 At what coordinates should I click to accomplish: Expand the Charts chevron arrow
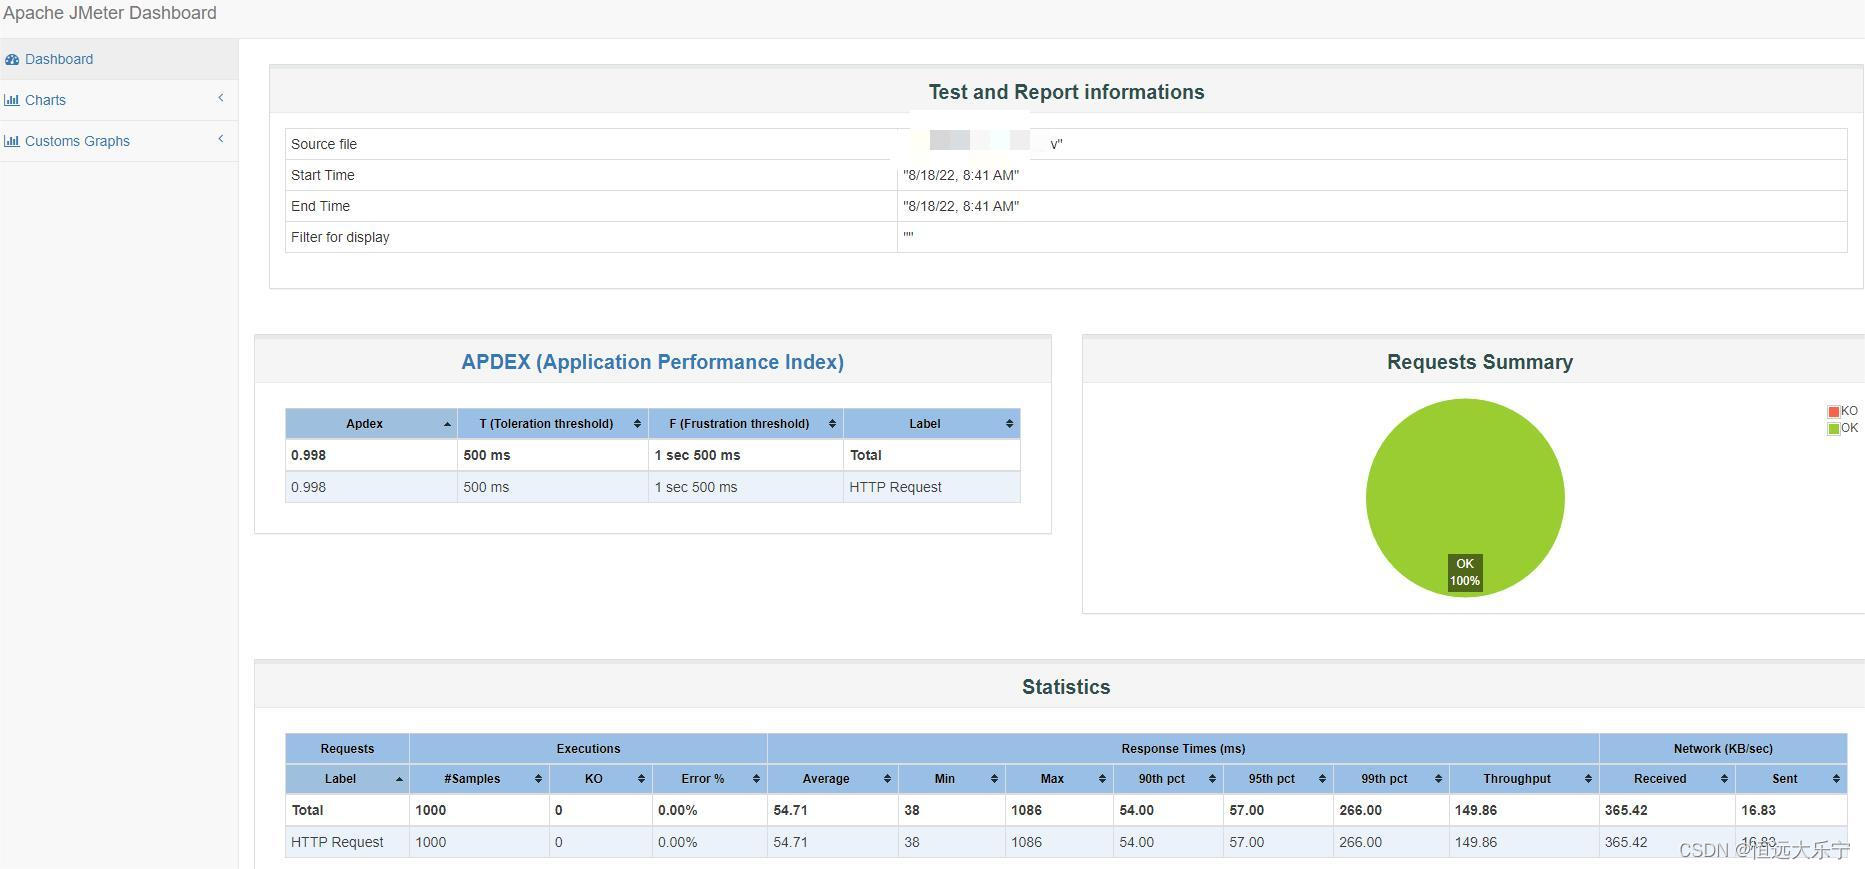click(220, 98)
